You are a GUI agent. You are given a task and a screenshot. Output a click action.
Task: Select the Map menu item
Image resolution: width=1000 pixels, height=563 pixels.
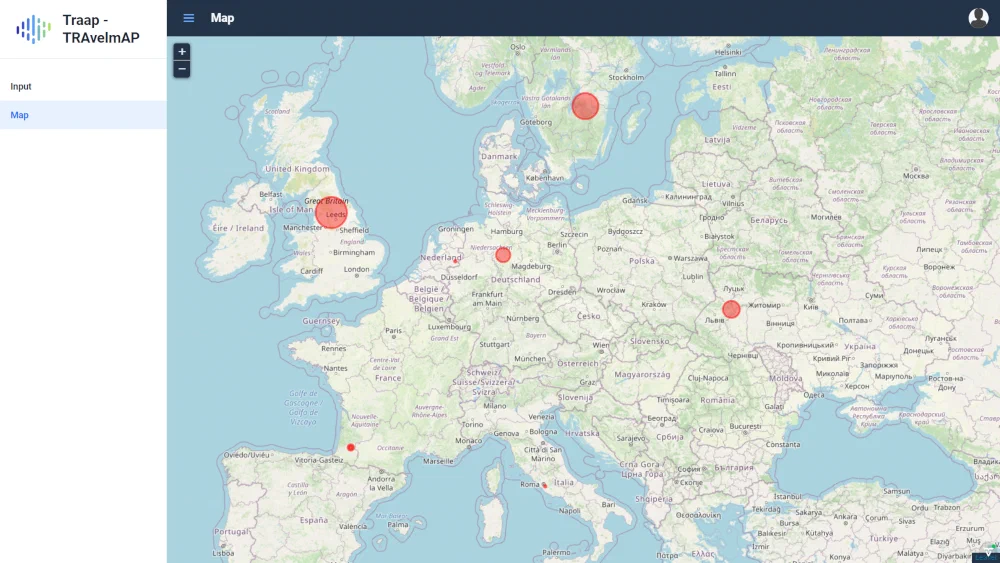[x=84, y=115]
